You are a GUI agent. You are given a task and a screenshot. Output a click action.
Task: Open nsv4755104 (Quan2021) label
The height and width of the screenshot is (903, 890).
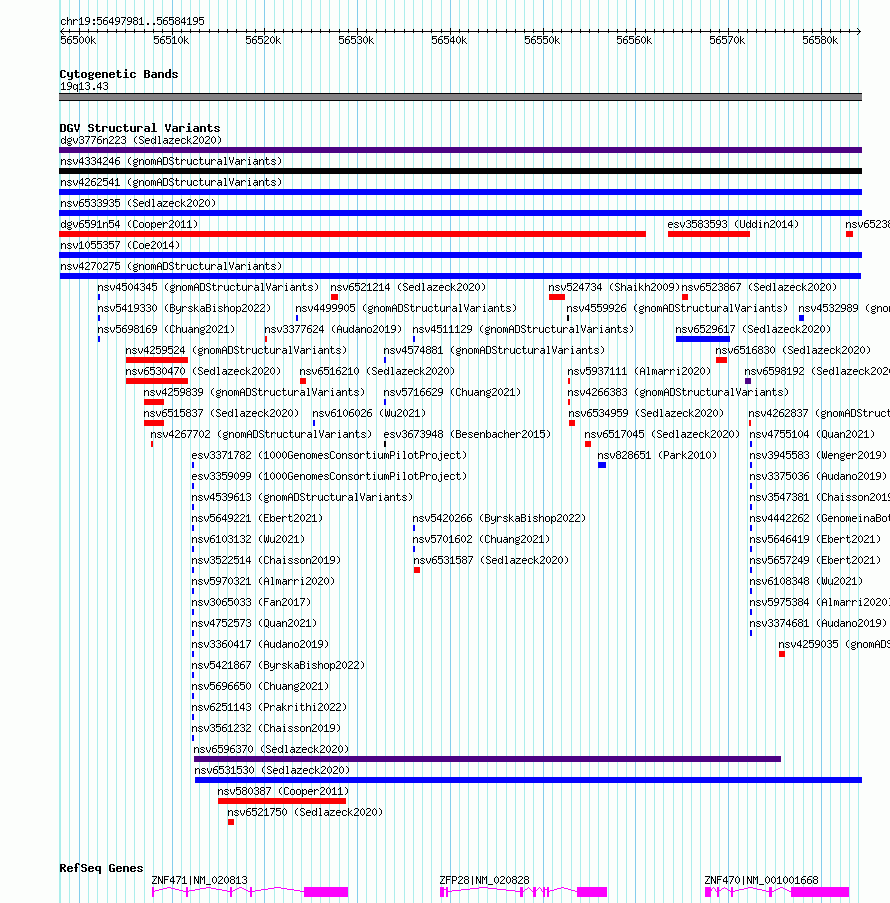point(812,435)
